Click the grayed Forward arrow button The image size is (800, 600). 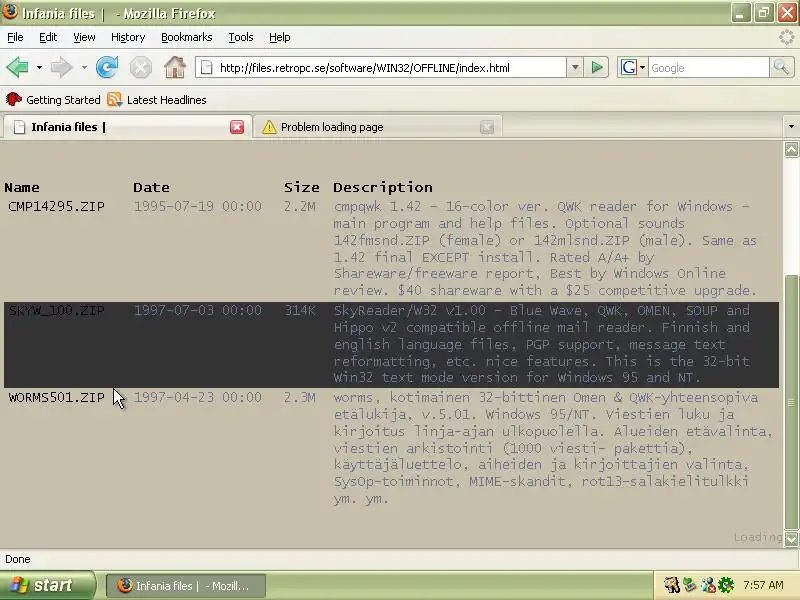click(62, 67)
